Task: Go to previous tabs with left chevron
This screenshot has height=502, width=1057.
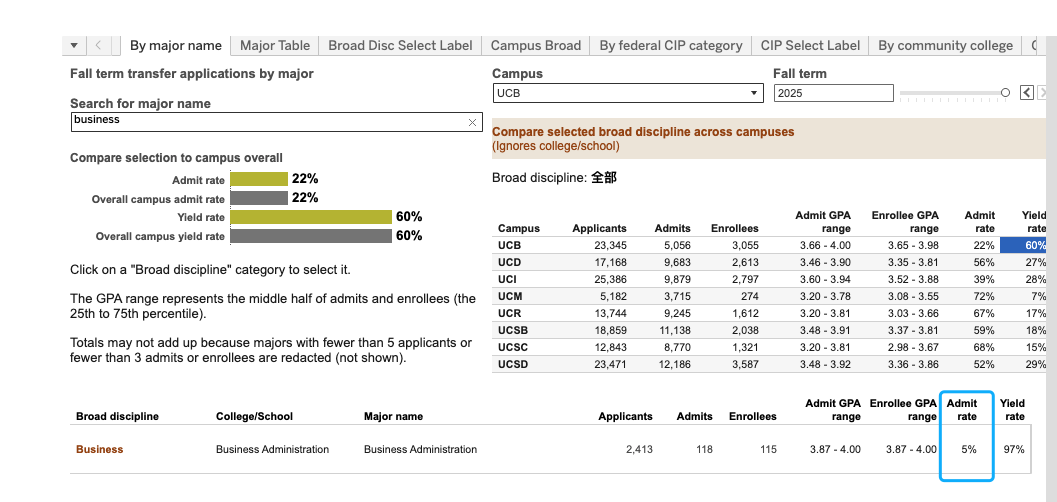Action: click(x=98, y=46)
